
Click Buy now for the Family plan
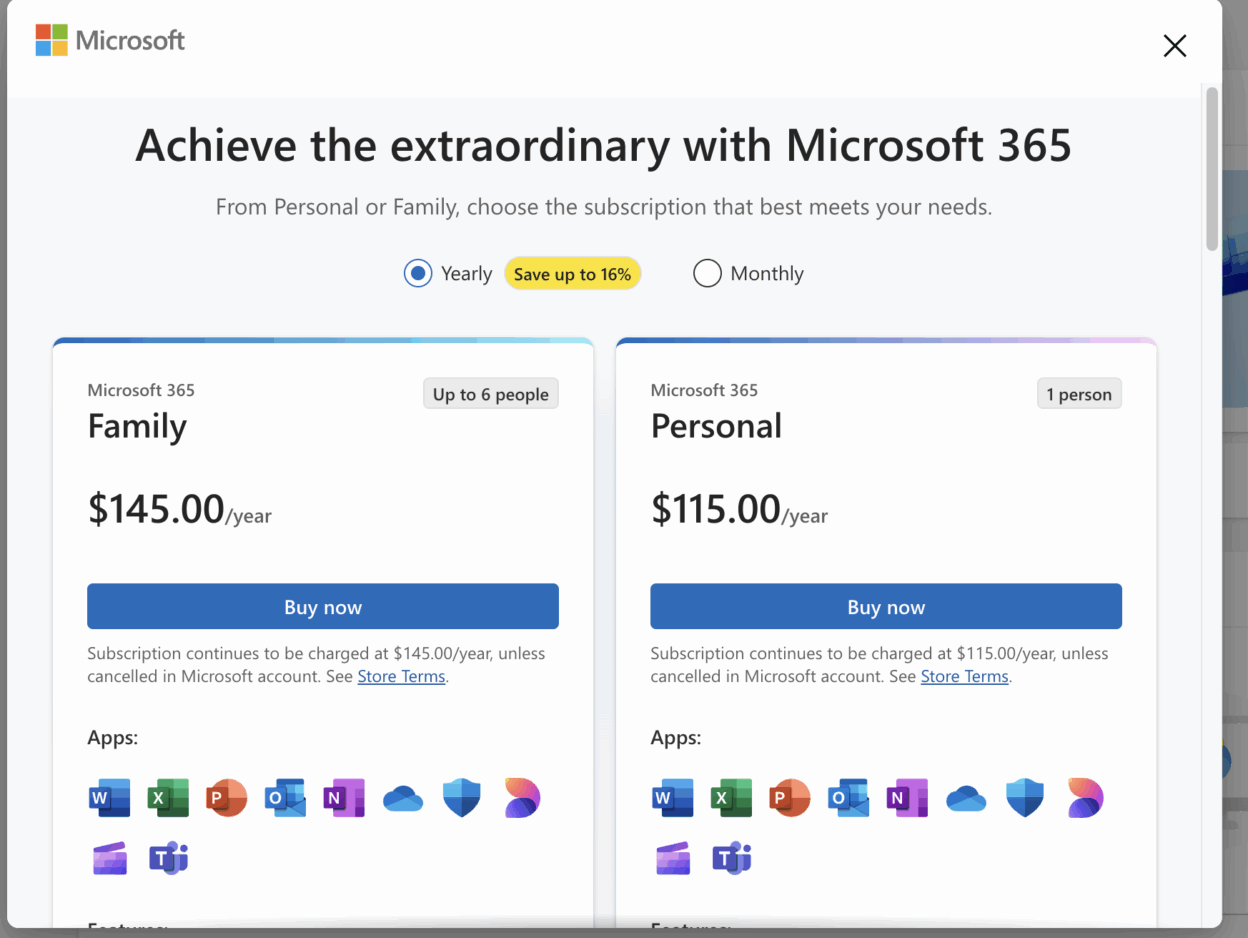point(322,606)
